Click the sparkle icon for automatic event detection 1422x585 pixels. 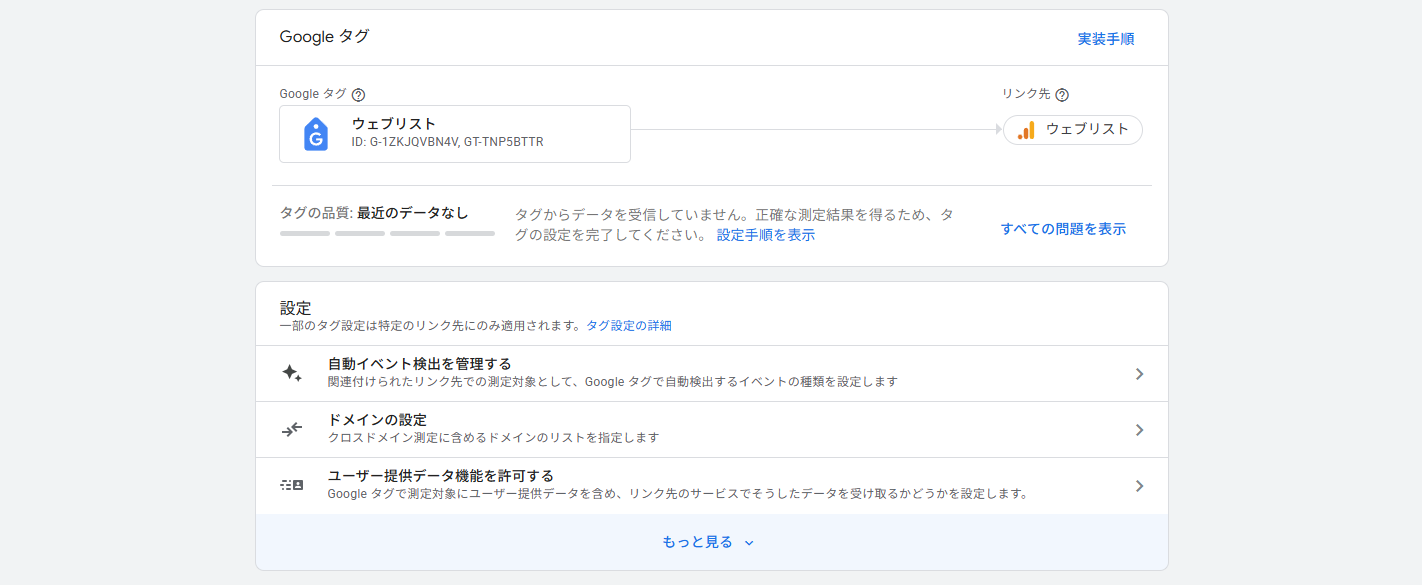(x=291, y=374)
